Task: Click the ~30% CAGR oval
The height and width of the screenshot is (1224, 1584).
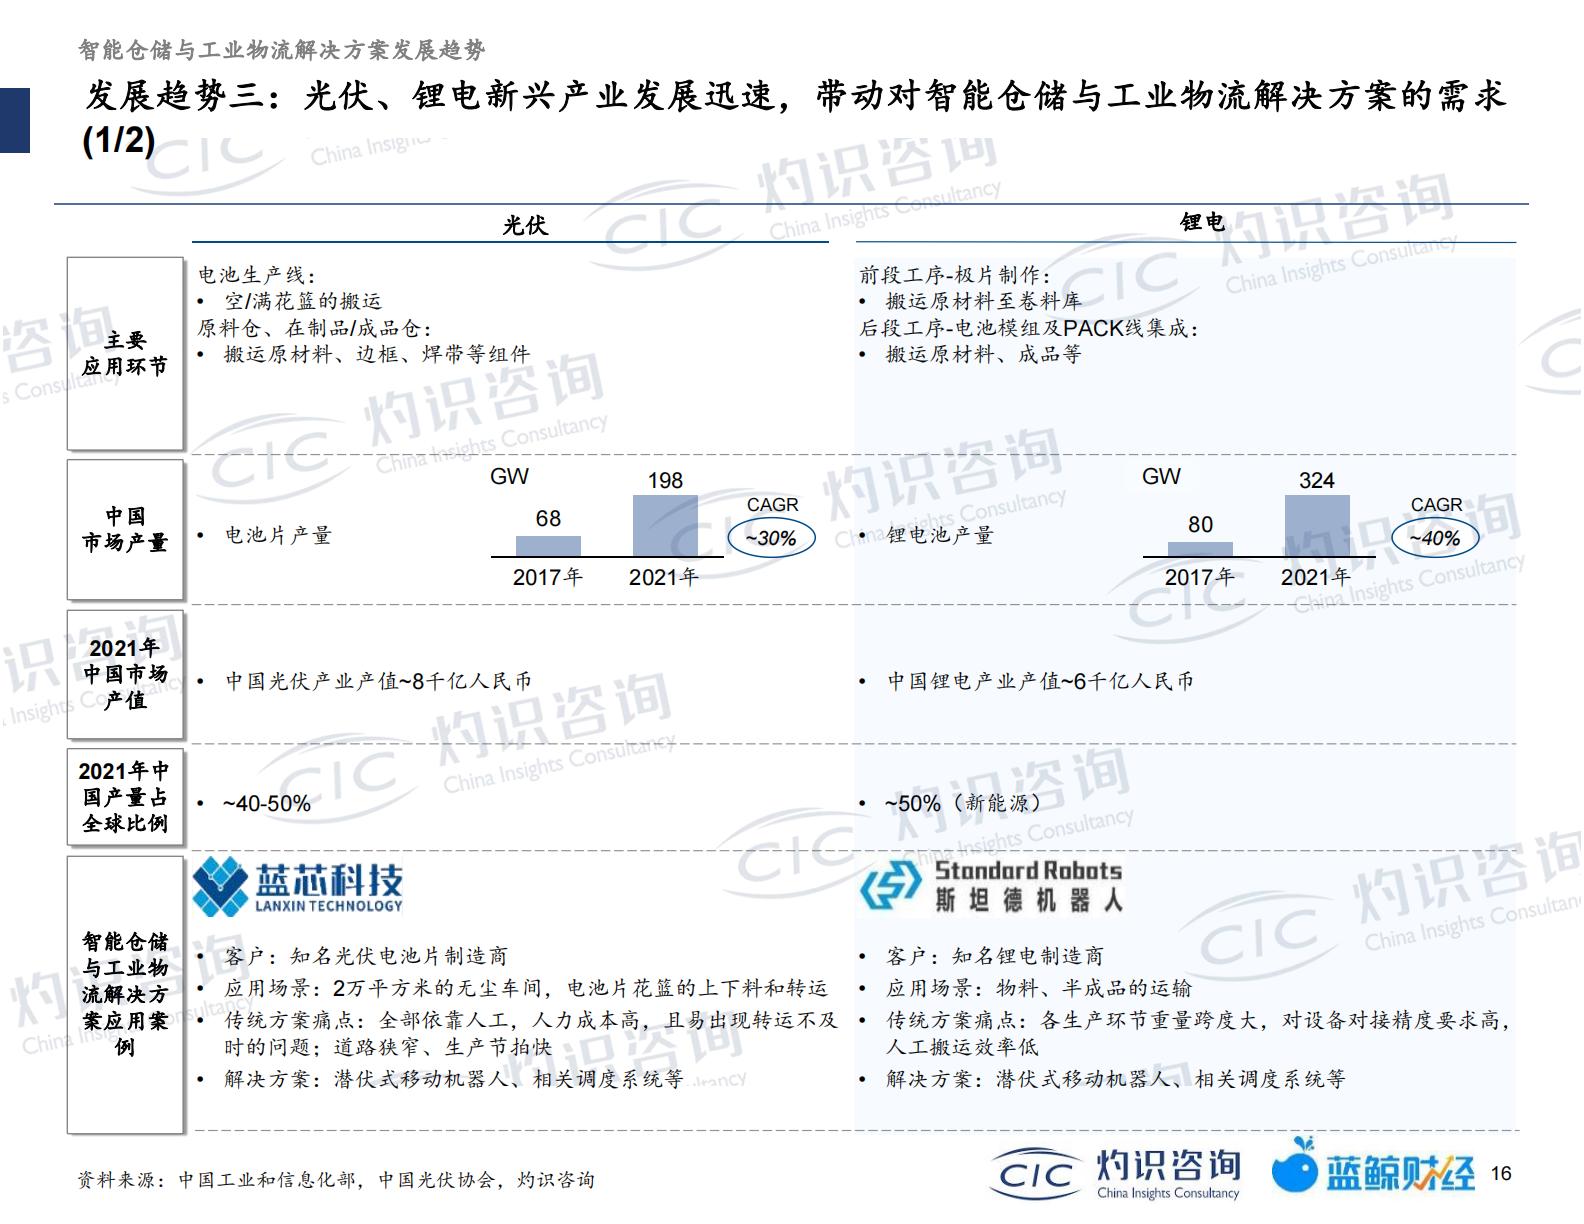Action: (770, 538)
